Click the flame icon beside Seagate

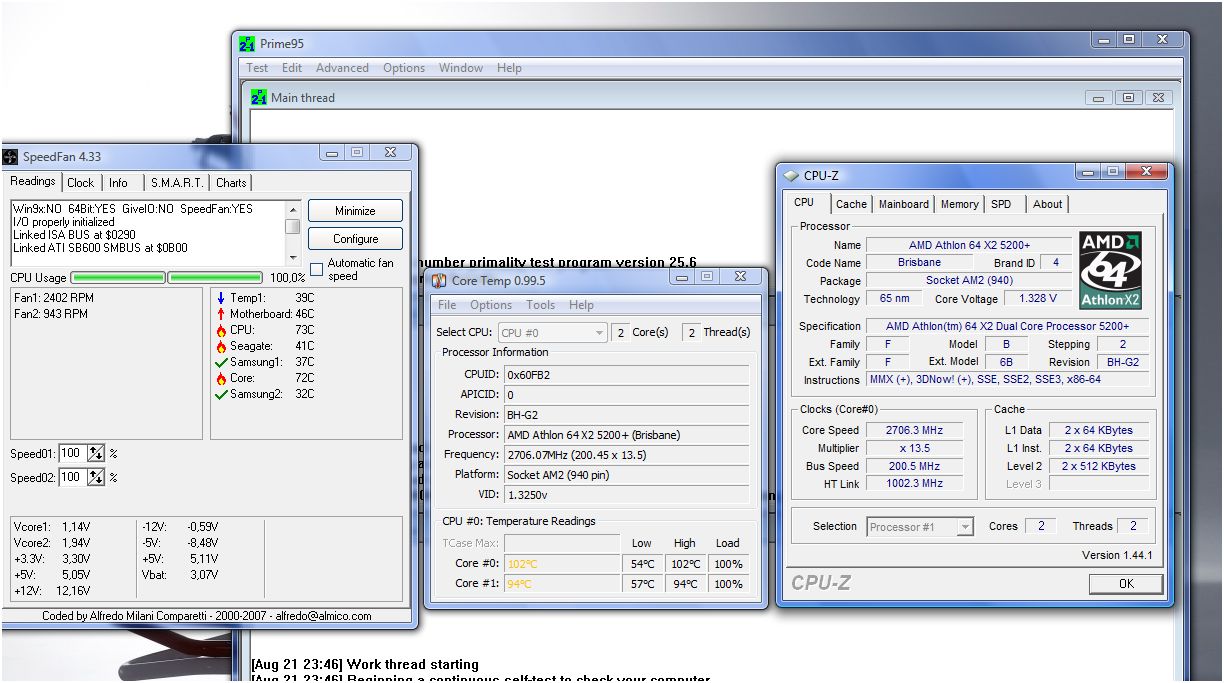[220, 346]
